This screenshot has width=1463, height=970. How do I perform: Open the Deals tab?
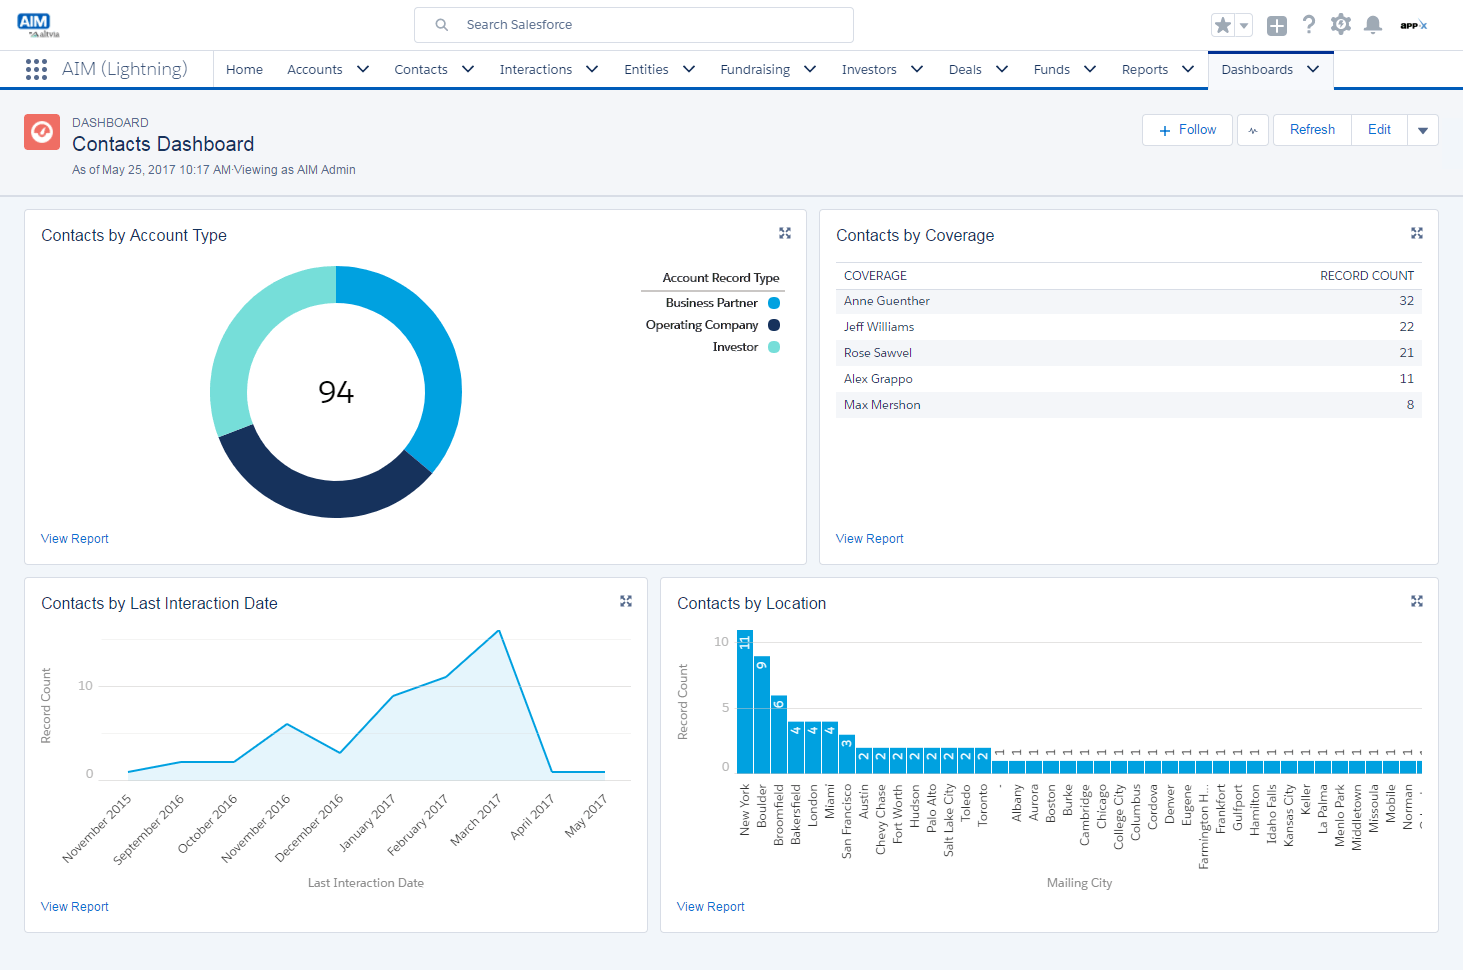click(965, 69)
